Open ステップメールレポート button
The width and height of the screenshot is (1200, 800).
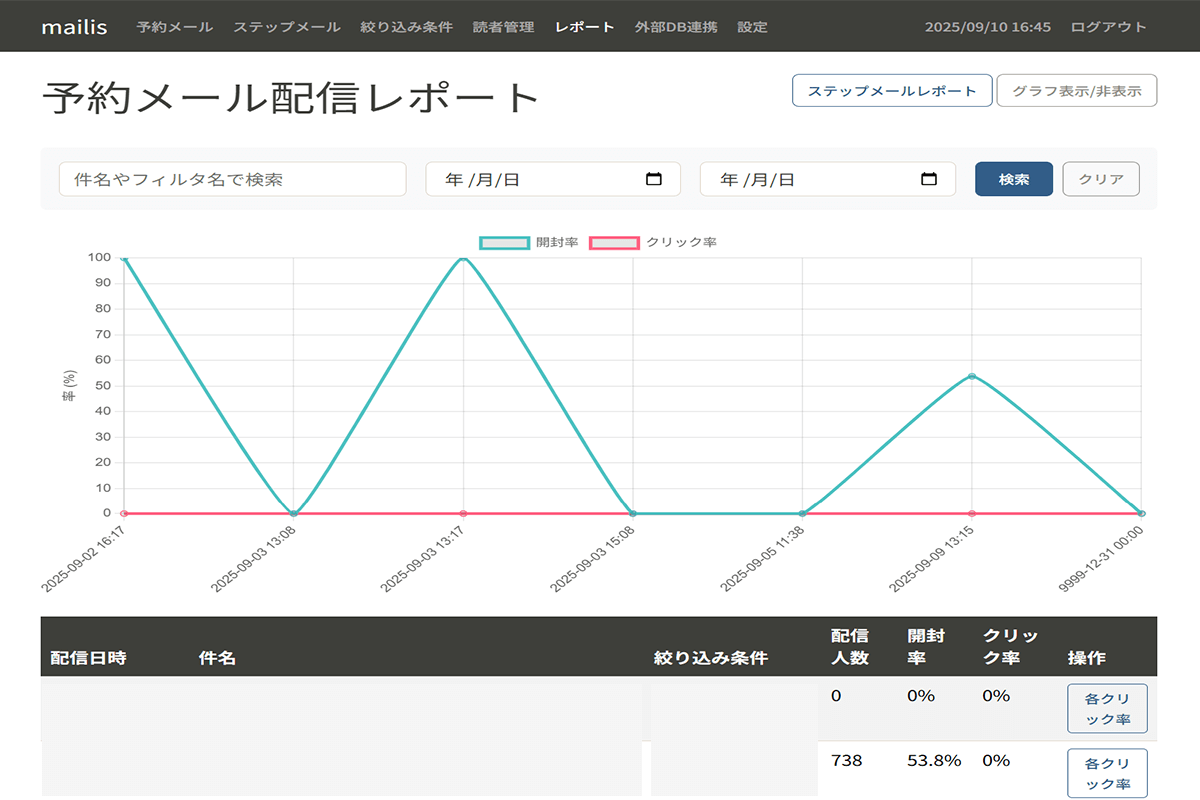click(x=892, y=91)
